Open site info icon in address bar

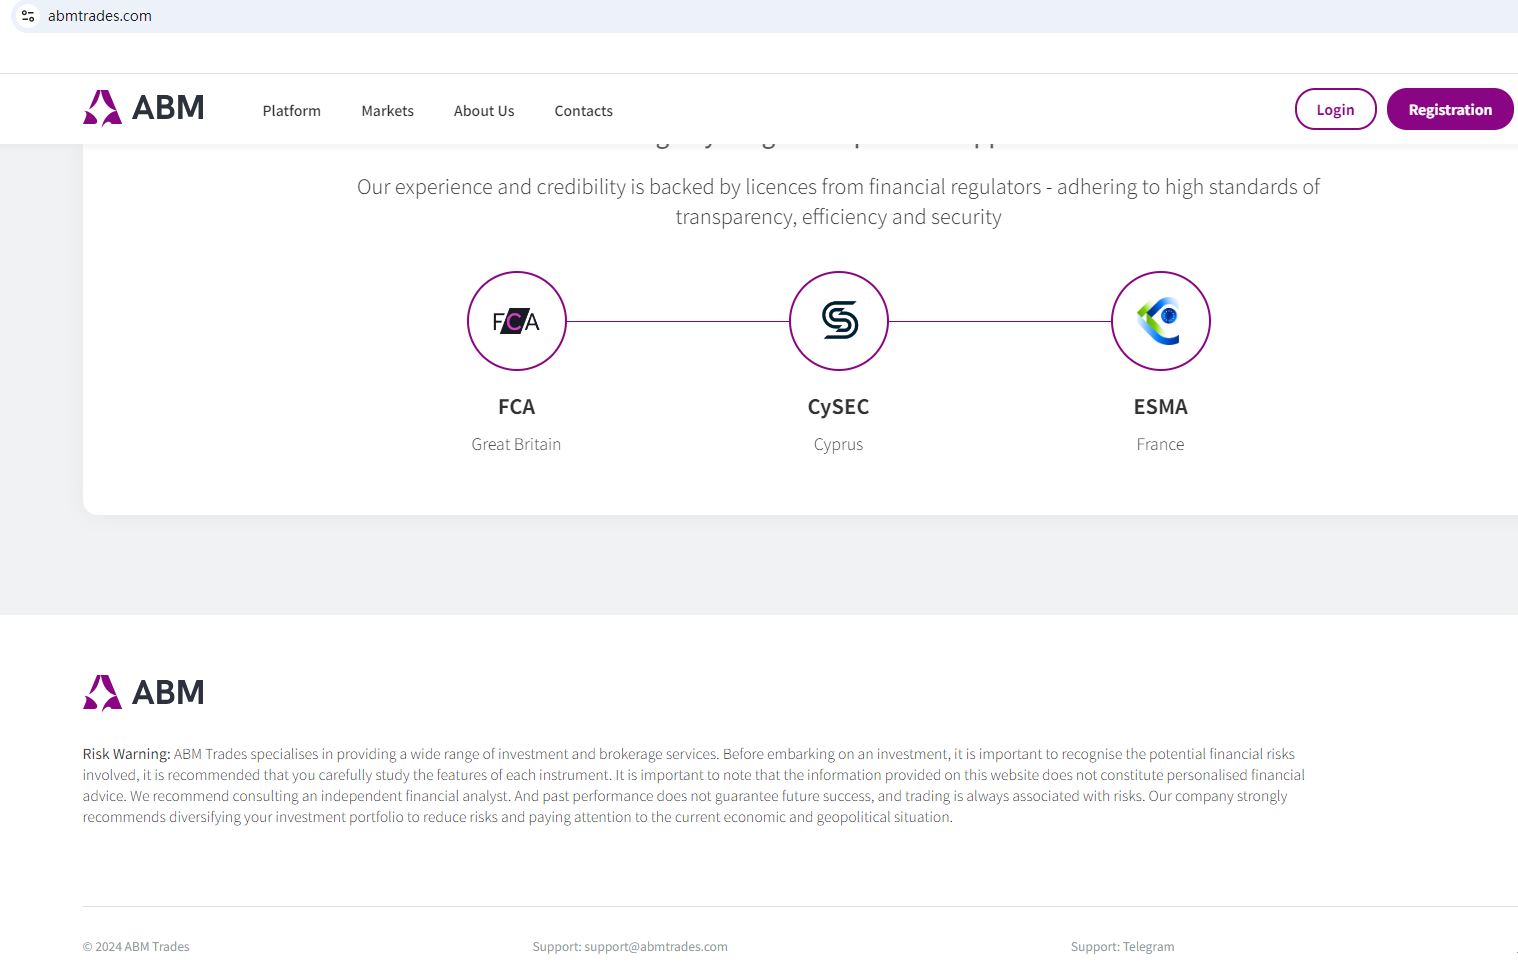(x=28, y=16)
